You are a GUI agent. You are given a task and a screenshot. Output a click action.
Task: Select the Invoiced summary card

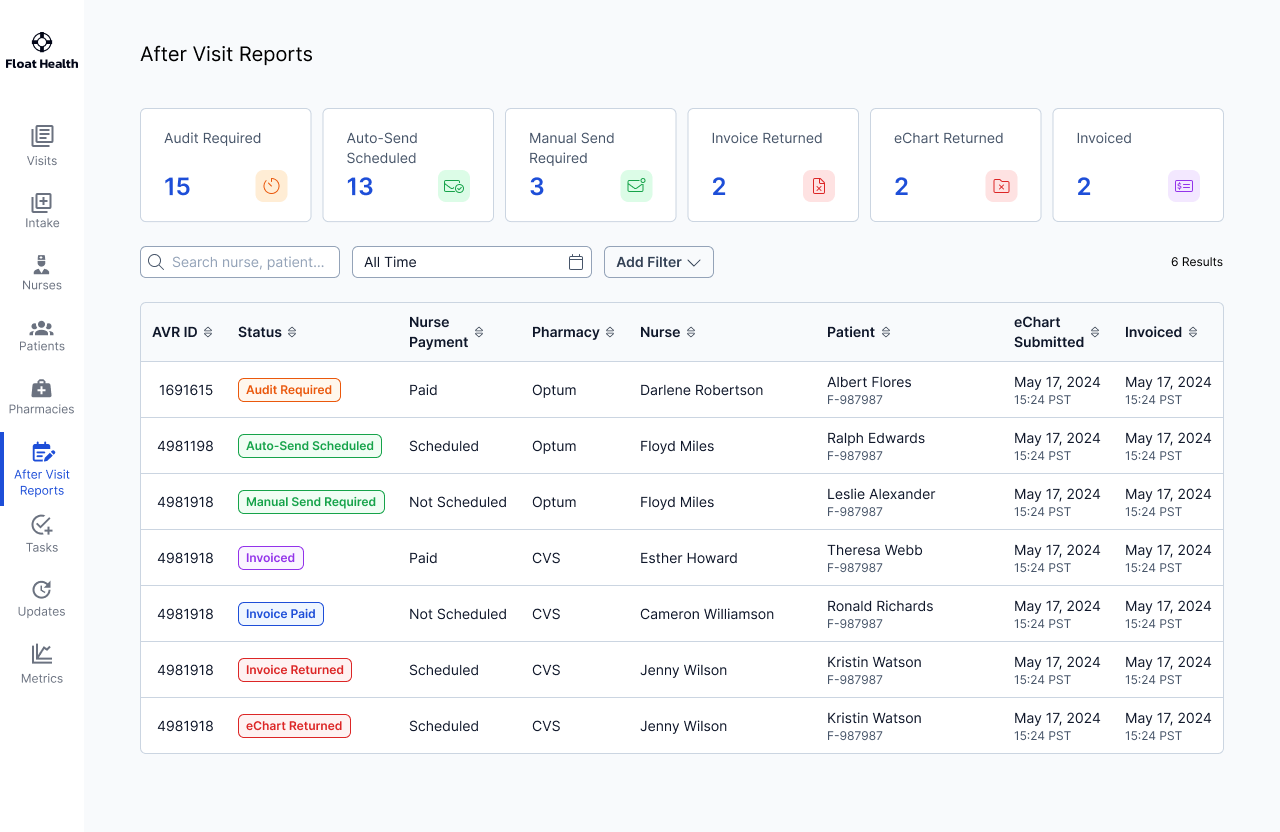(x=1137, y=165)
